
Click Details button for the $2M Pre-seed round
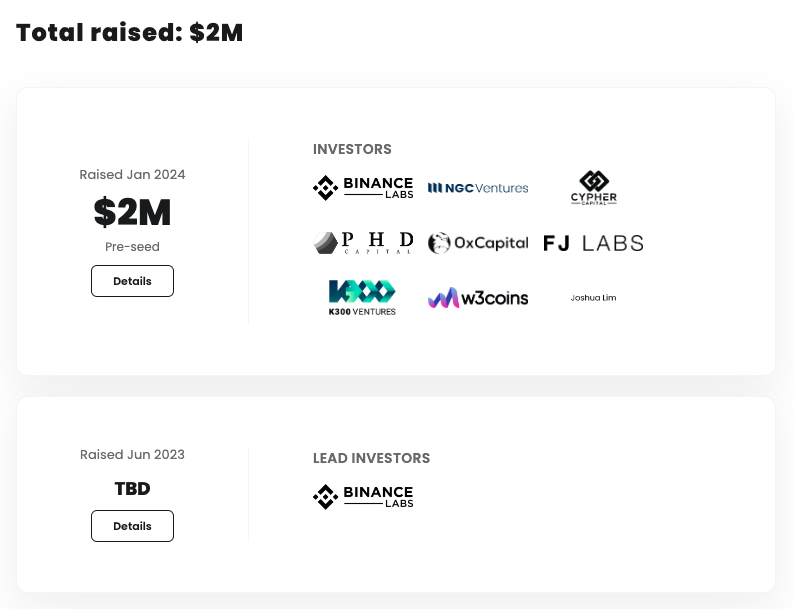click(x=132, y=281)
